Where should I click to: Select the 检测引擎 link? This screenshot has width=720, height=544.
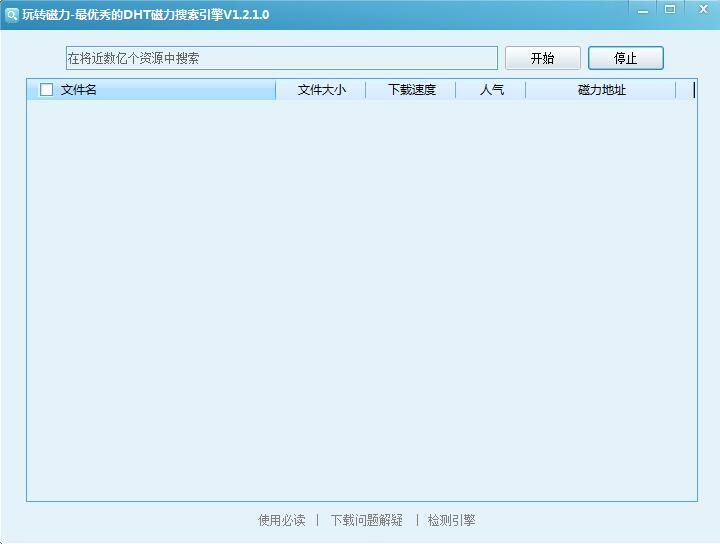[x=451, y=520]
